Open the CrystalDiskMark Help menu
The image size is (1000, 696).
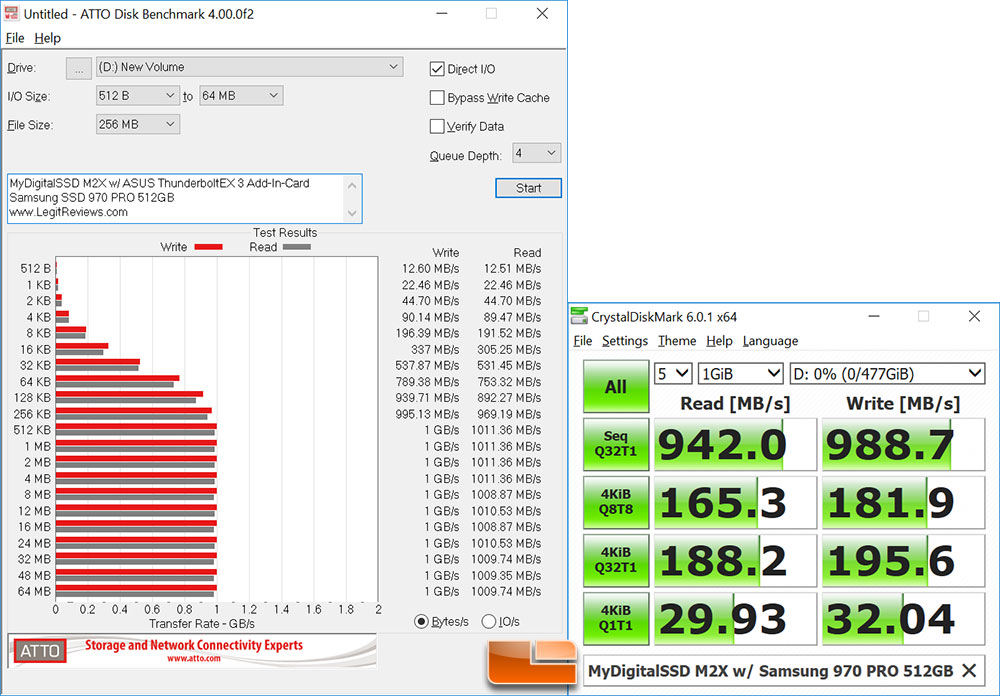[719, 341]
